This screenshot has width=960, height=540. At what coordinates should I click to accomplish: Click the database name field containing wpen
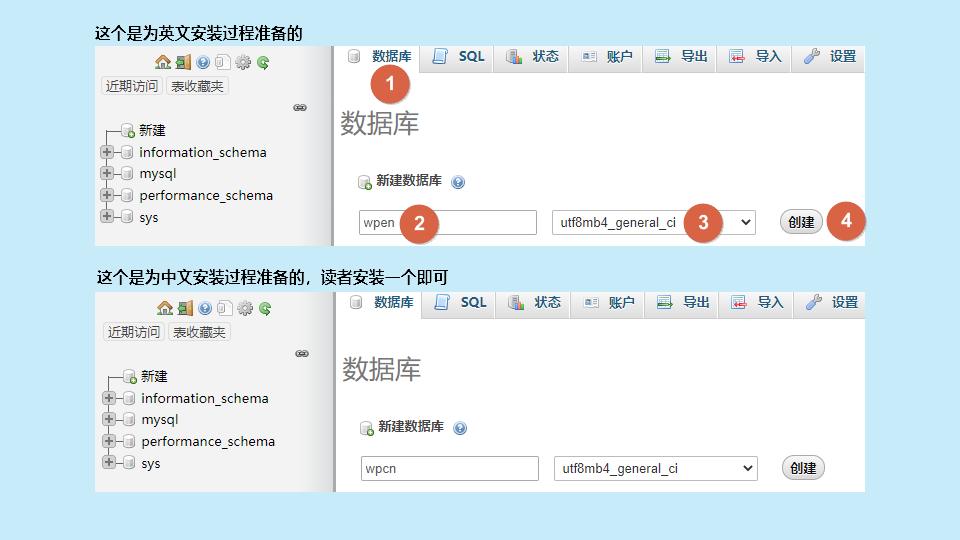(x=448, y=222)
